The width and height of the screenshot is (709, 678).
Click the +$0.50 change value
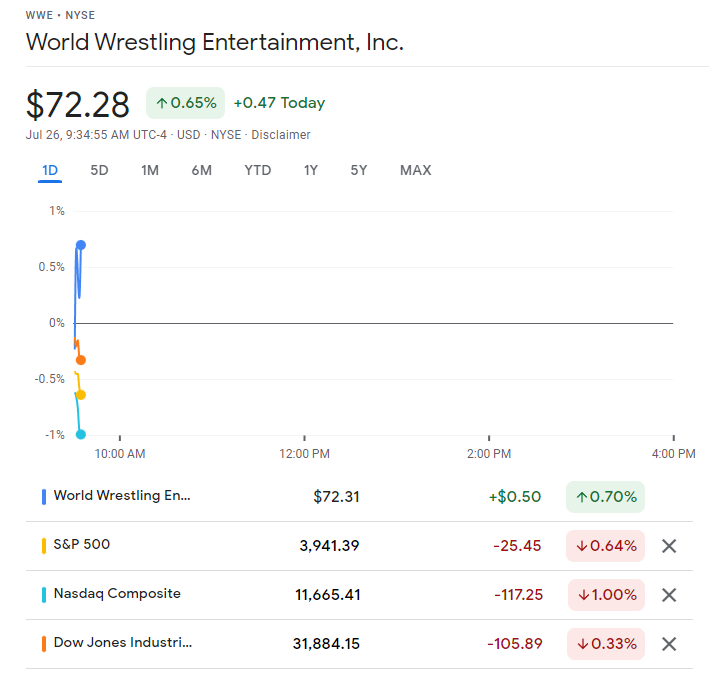515,497
